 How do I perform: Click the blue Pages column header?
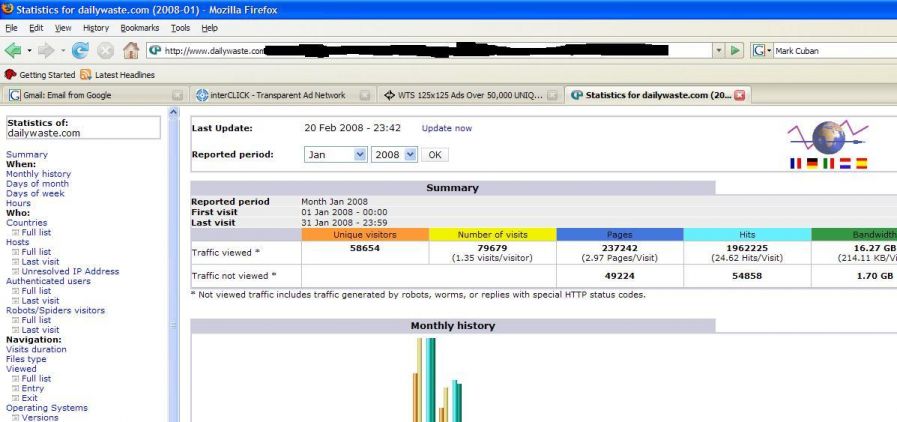point(620,234)
